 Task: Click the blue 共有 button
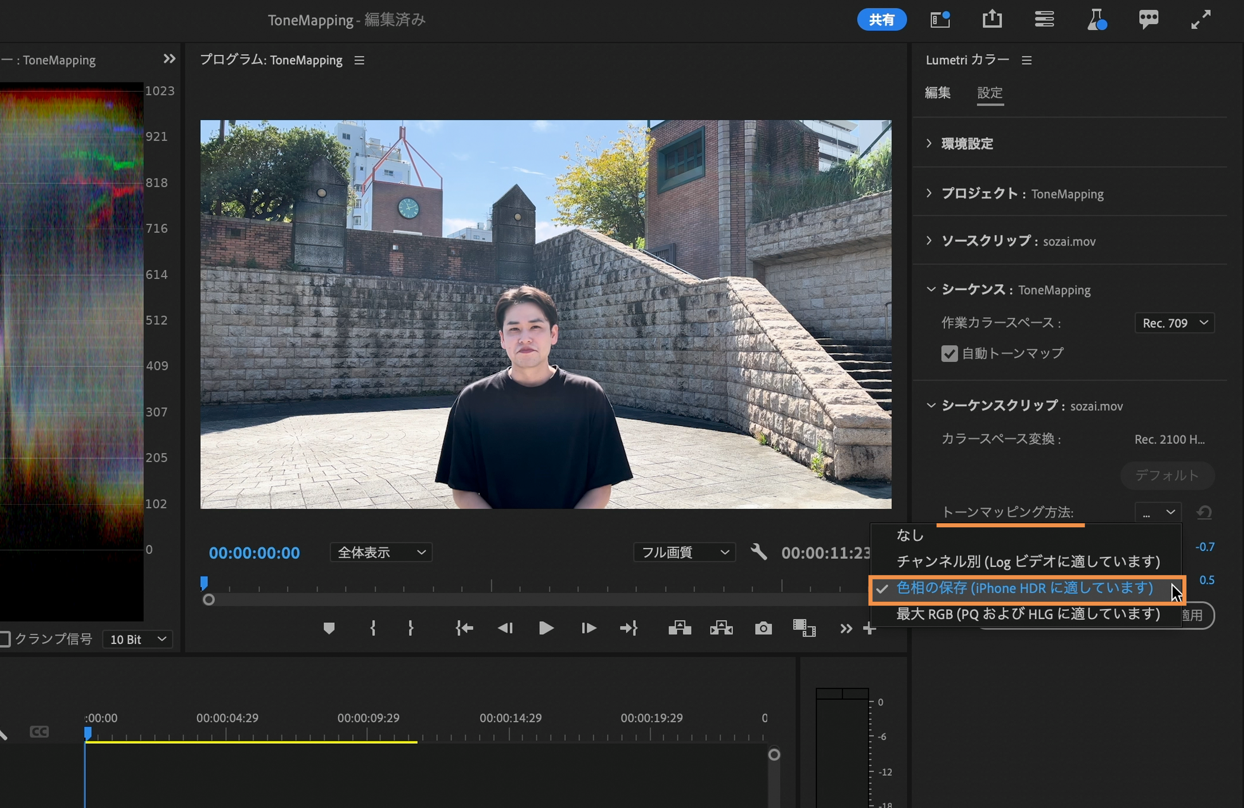coord(881,20)
